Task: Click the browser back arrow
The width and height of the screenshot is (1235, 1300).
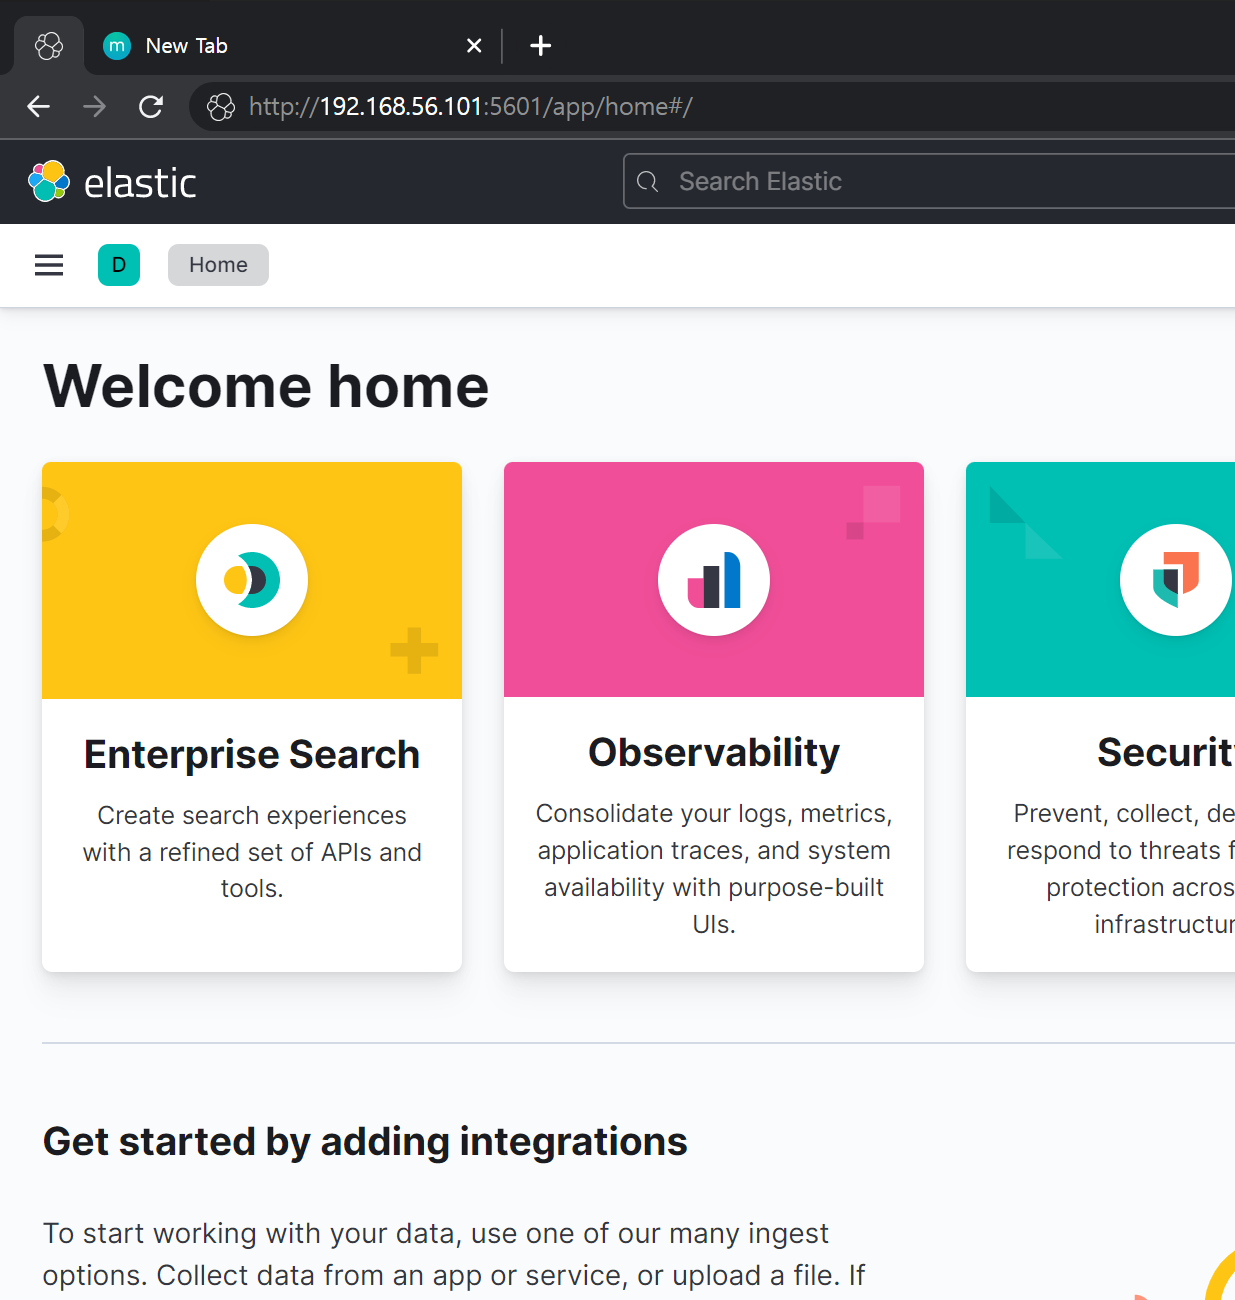Action: 38,106
